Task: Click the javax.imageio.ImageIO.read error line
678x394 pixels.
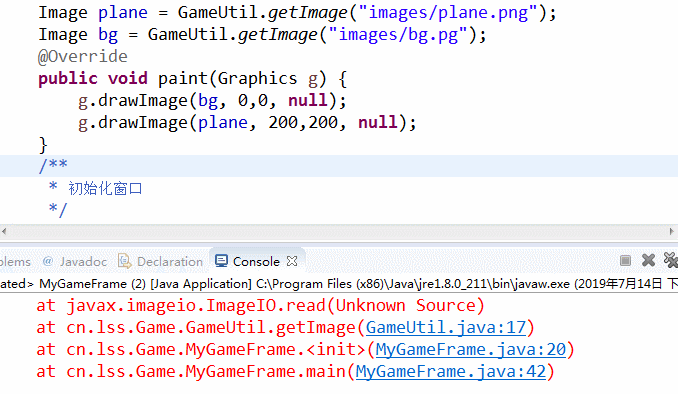Action: [x=260, y=306]
